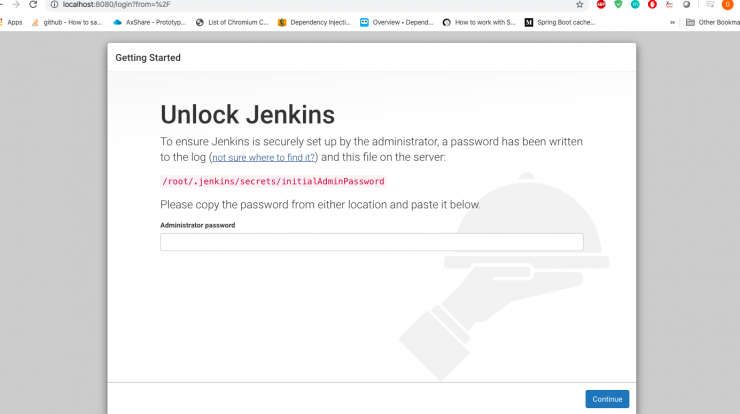740x414 pixels.
Task: Click the teal circular 'm' extension icon
Action: [x=635, y=5]
